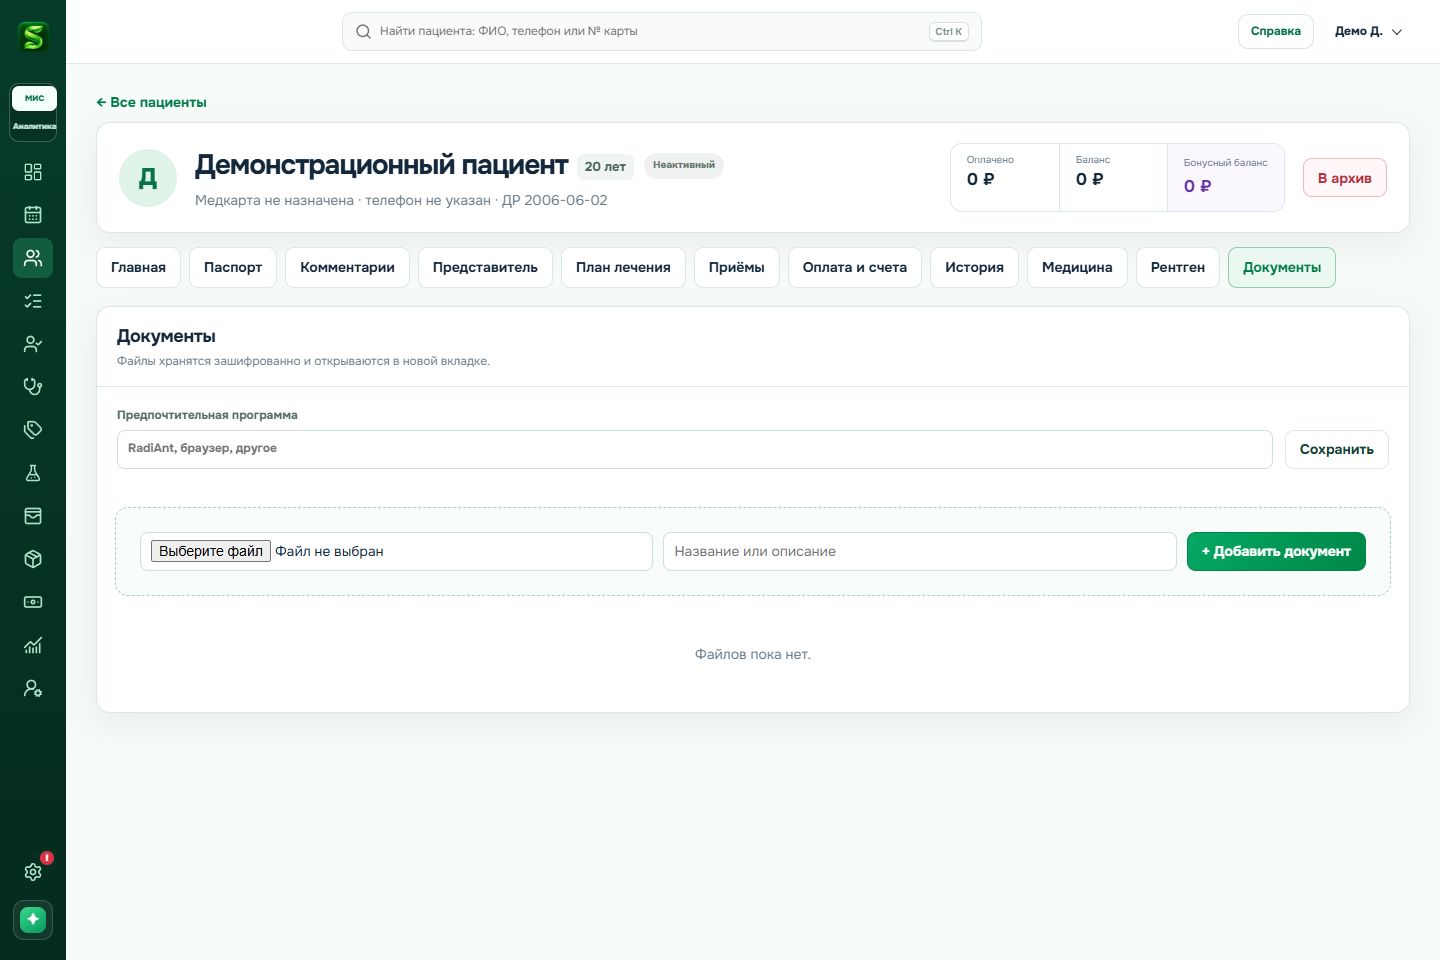Viewport: 1440px width, 960px height.
Task: Open the dashboard grid icon in sidebar
Action: pyautogui.click(x=33, y=172)
